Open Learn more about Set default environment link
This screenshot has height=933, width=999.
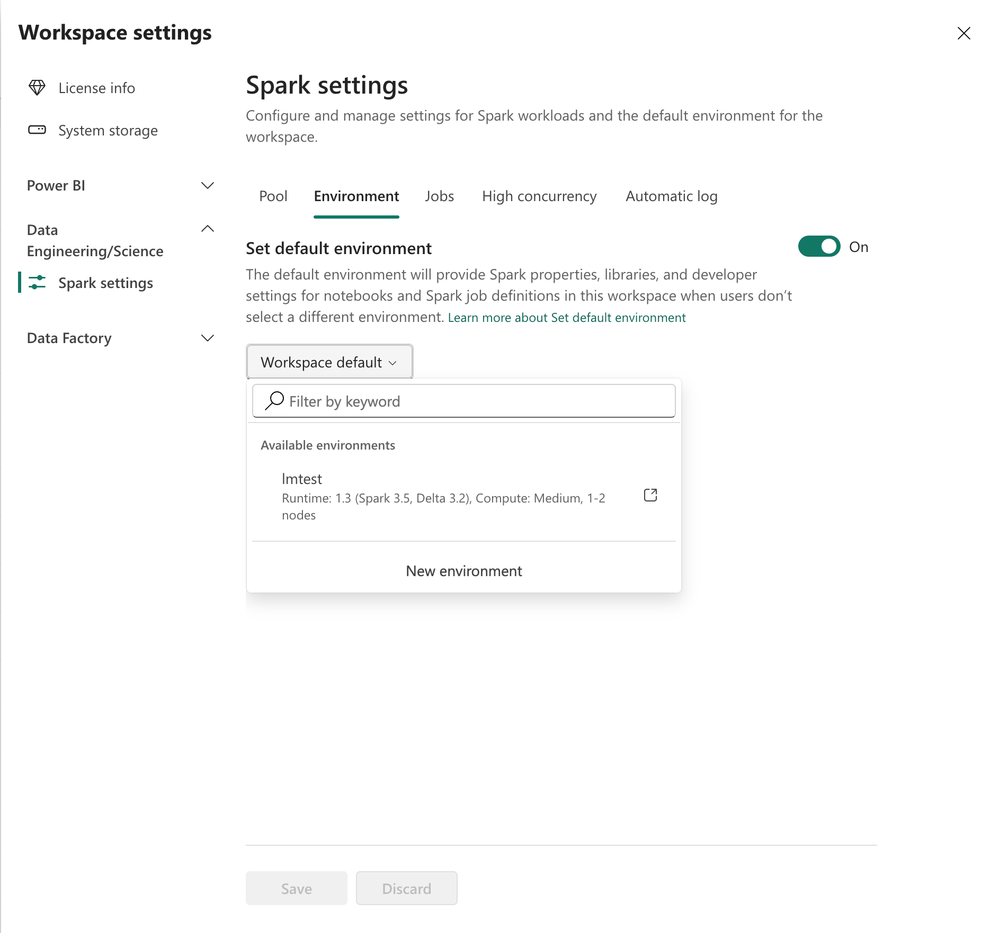[567, 318]
